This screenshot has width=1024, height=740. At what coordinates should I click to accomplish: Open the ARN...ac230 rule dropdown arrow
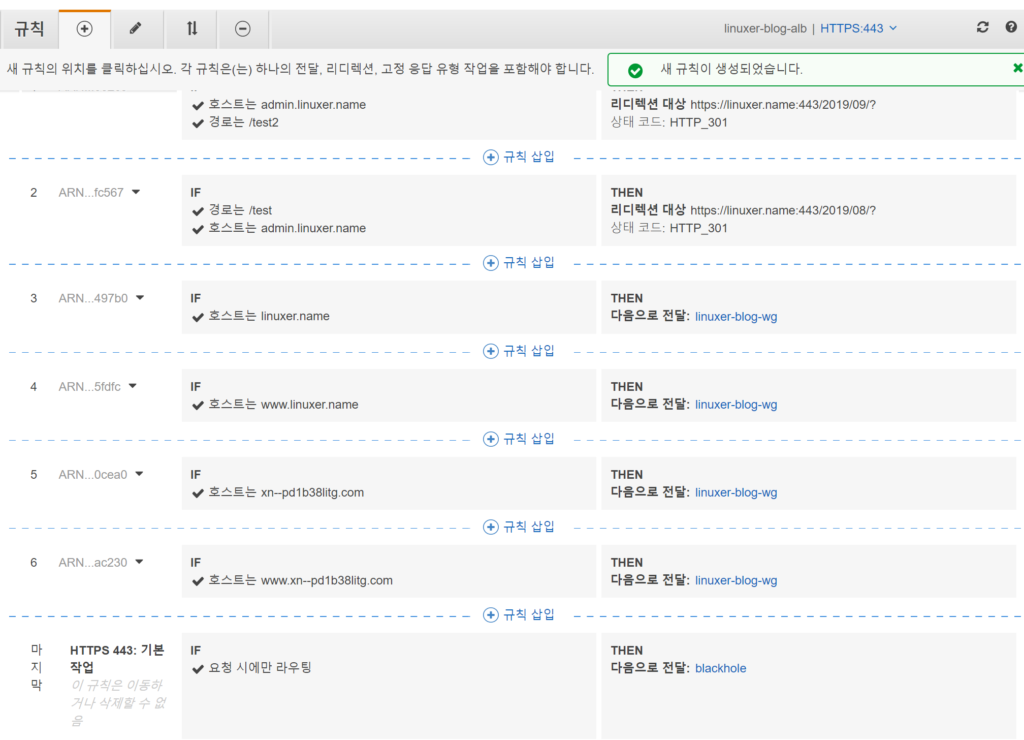(x=140, y=562)
